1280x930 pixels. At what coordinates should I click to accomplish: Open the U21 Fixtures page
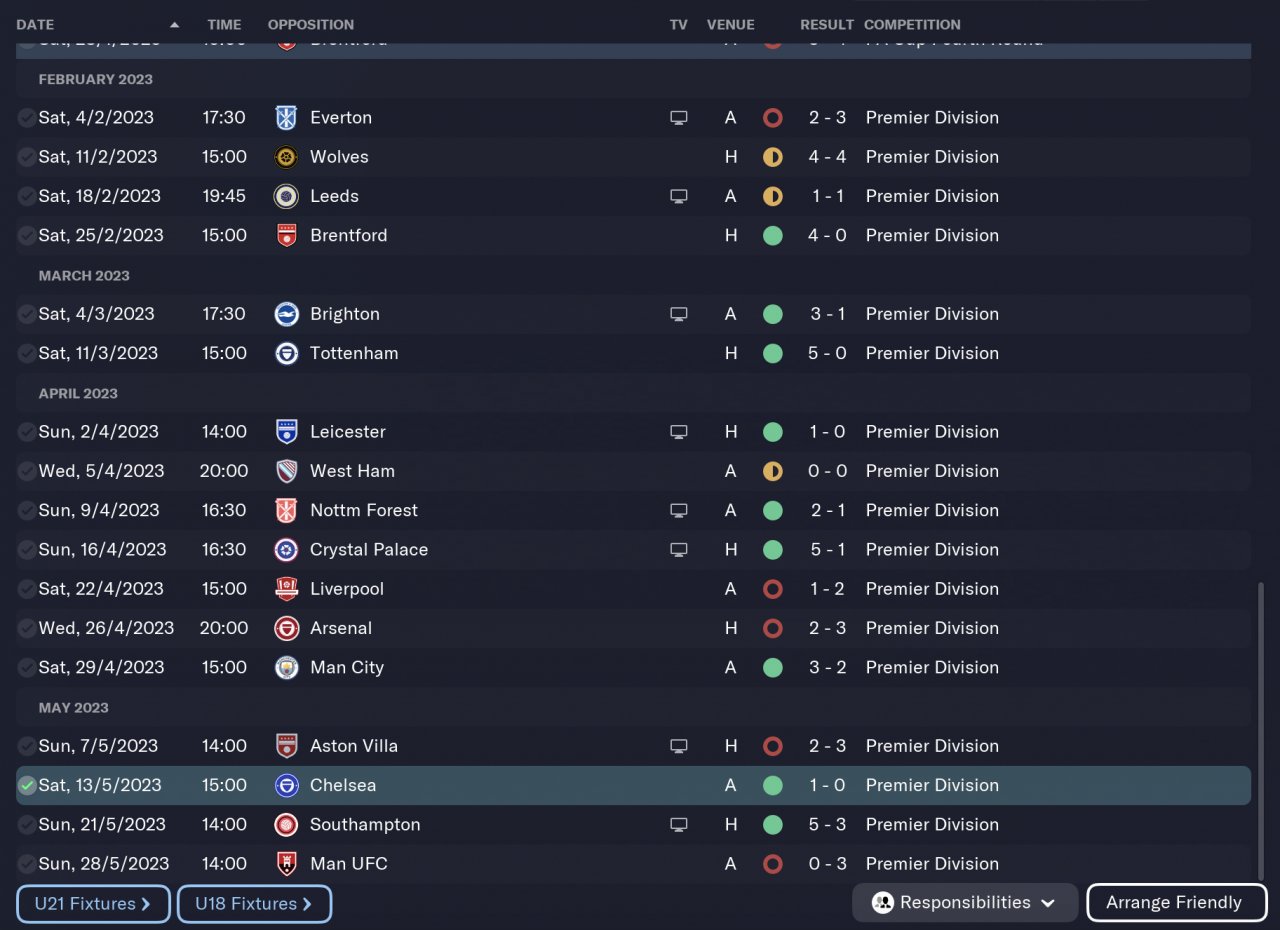[93, 904]
